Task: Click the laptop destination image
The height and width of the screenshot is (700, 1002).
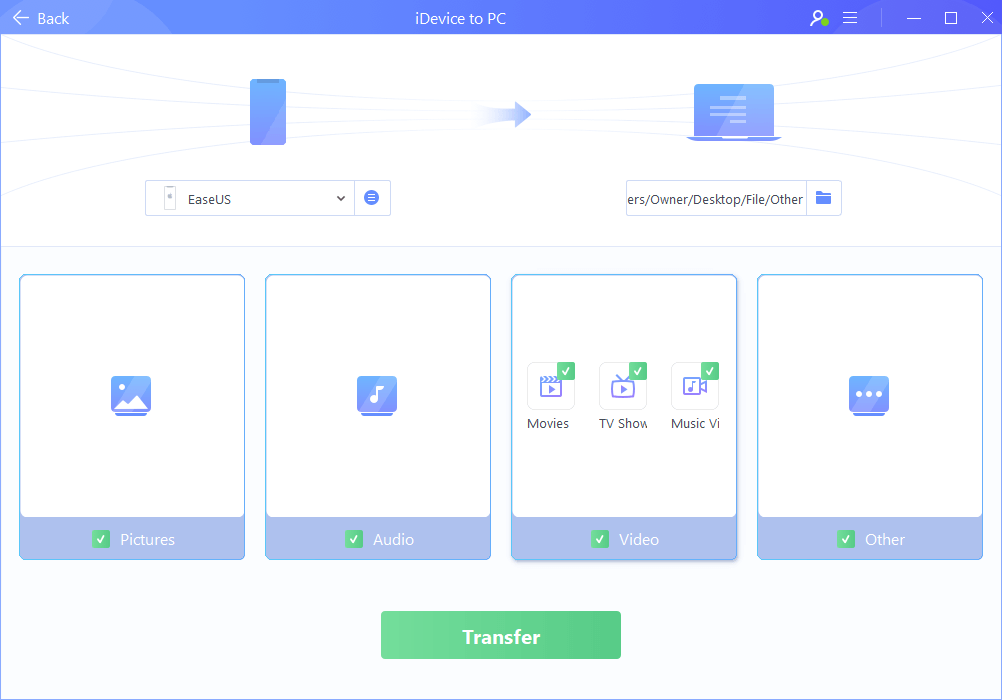Action: point(734,113)
